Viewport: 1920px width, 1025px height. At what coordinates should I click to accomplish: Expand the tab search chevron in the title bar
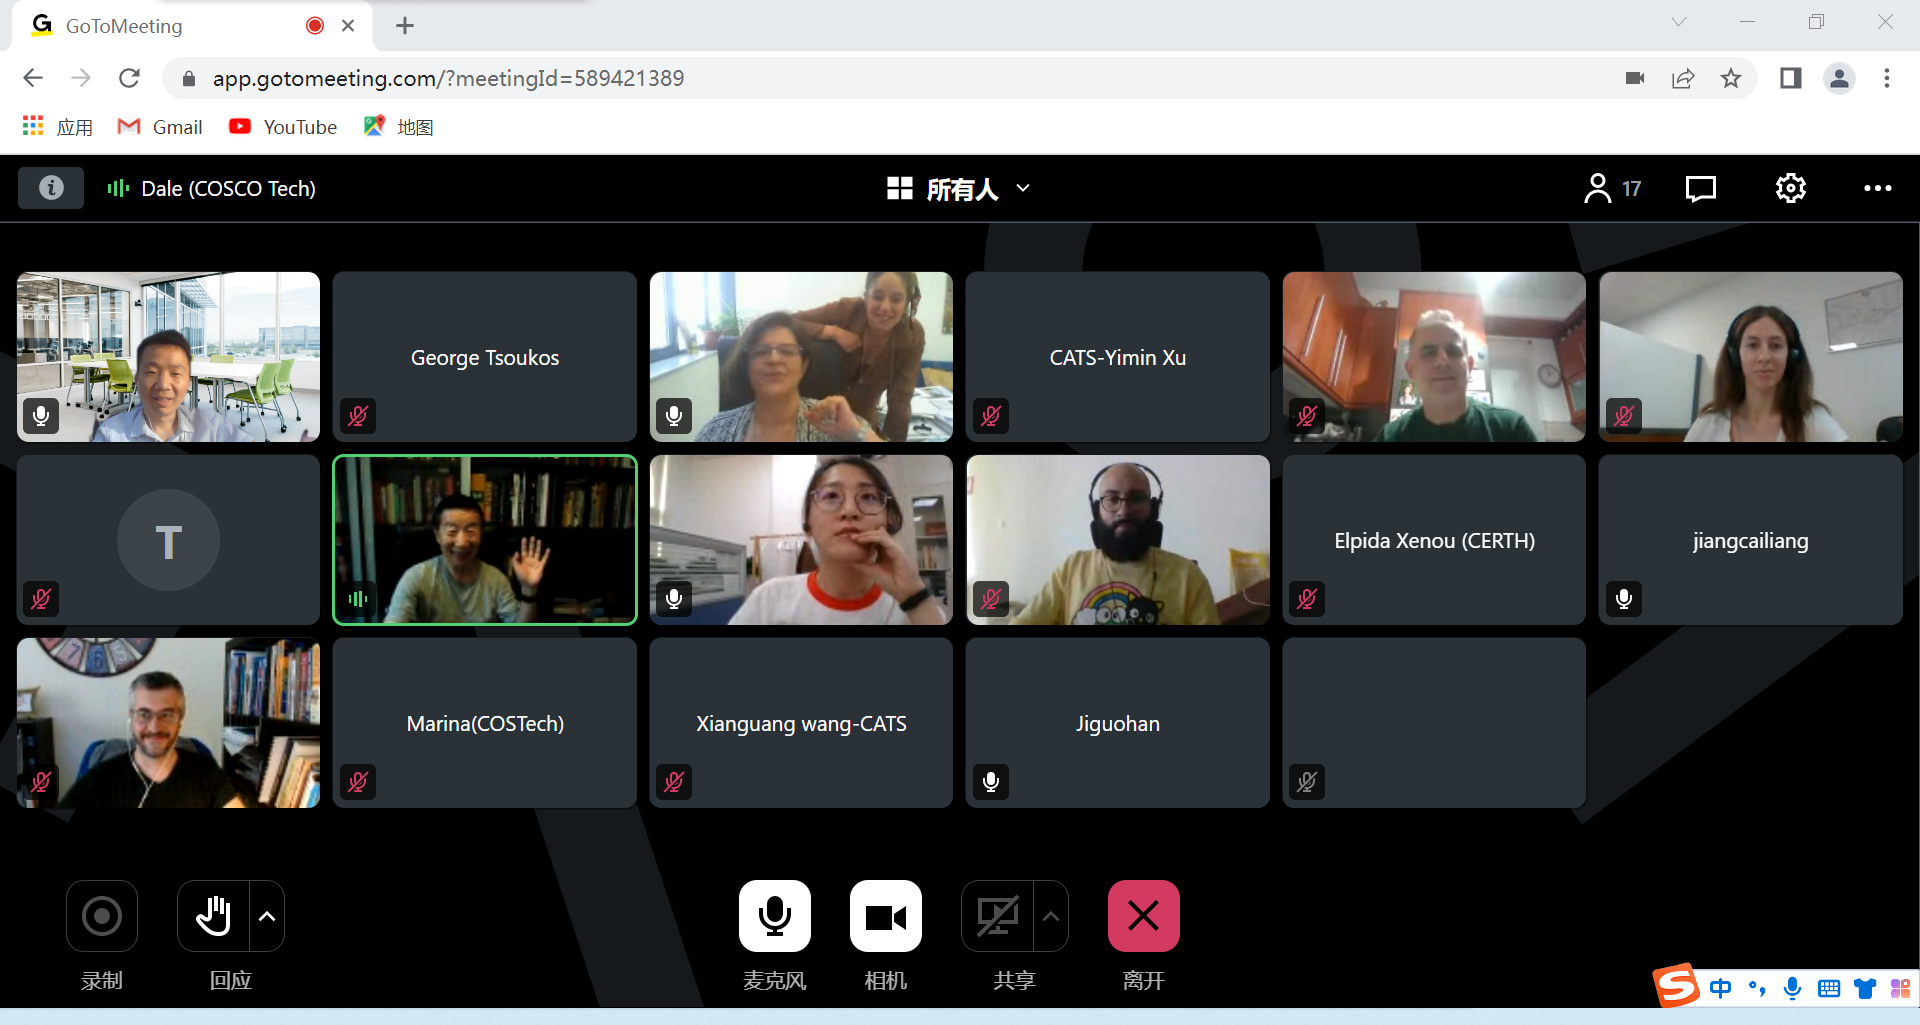point(1679,22)
